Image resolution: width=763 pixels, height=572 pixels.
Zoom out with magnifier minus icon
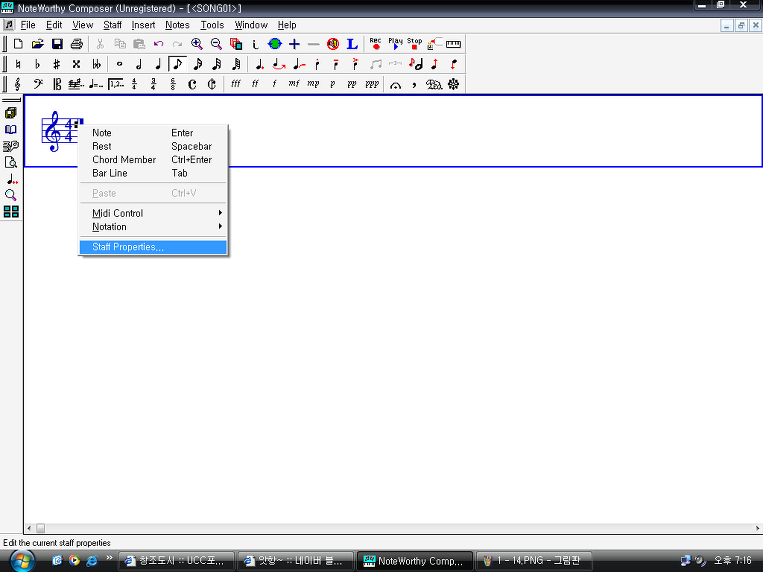216,44
